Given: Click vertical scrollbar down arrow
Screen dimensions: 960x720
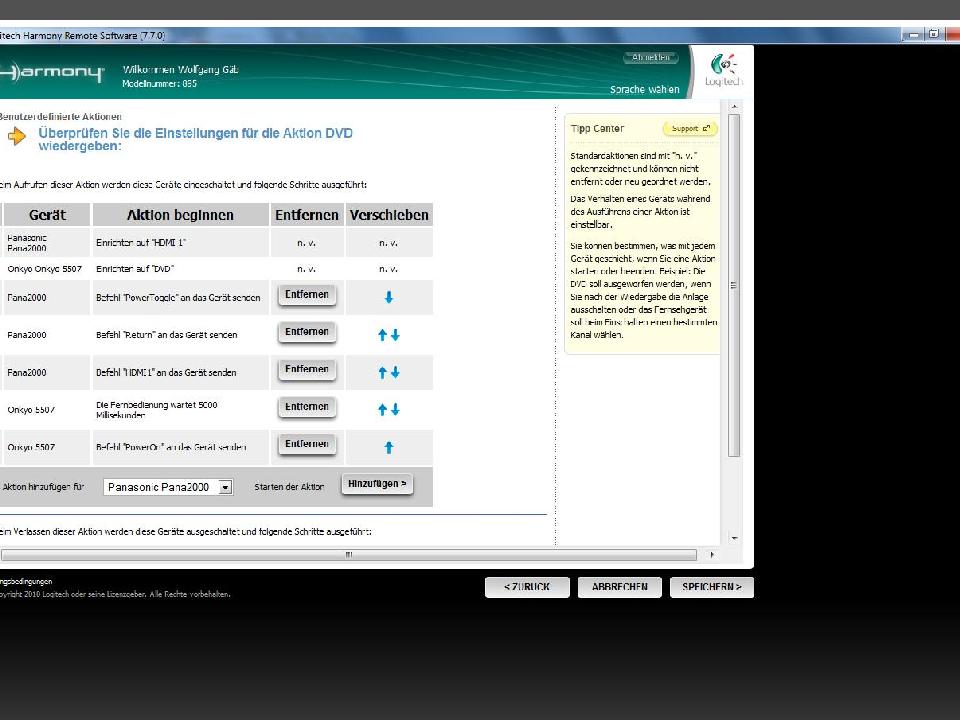Looking at the screenshot, I should click(x=735, y=539).
